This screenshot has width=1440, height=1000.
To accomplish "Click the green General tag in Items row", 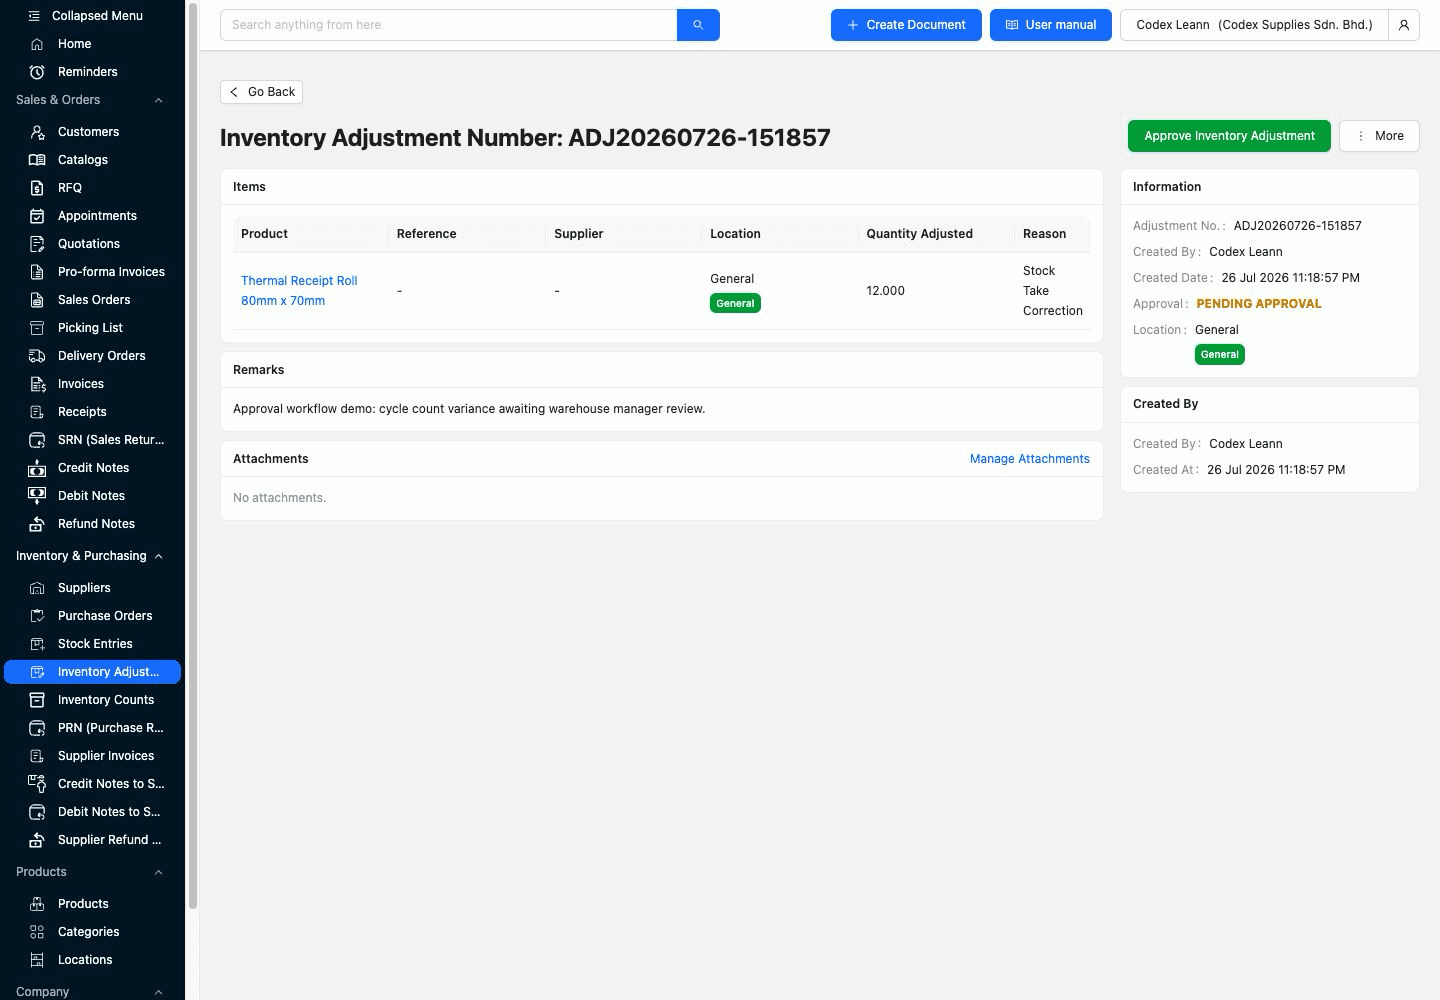I will pos(735,303).
